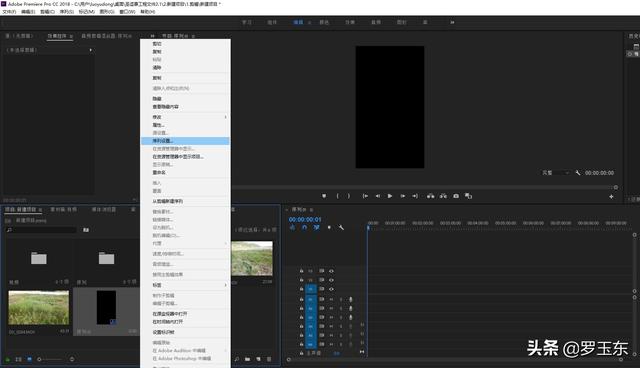Screen dimensions: 640x368
Task: Open the Effect Controls panel menu
Action: click(x=71, y=36)
